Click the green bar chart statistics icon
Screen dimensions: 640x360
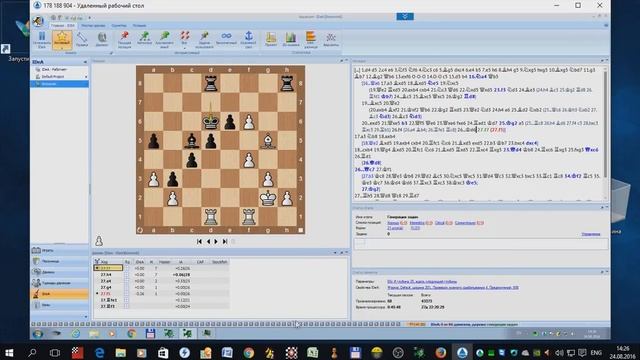click(291, 38)
